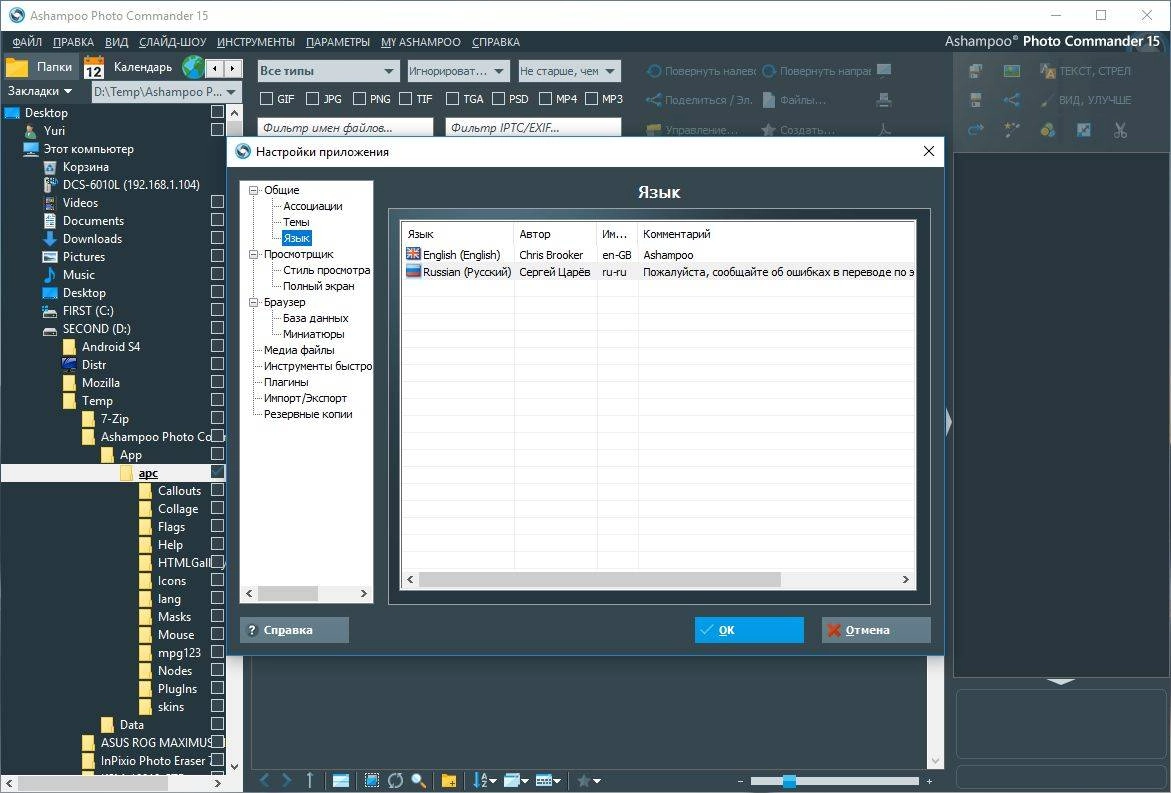Screen dimensions: 1171x793
Task: Open the Не старше, чем dropdown
Action: click(x=569, y=71)
